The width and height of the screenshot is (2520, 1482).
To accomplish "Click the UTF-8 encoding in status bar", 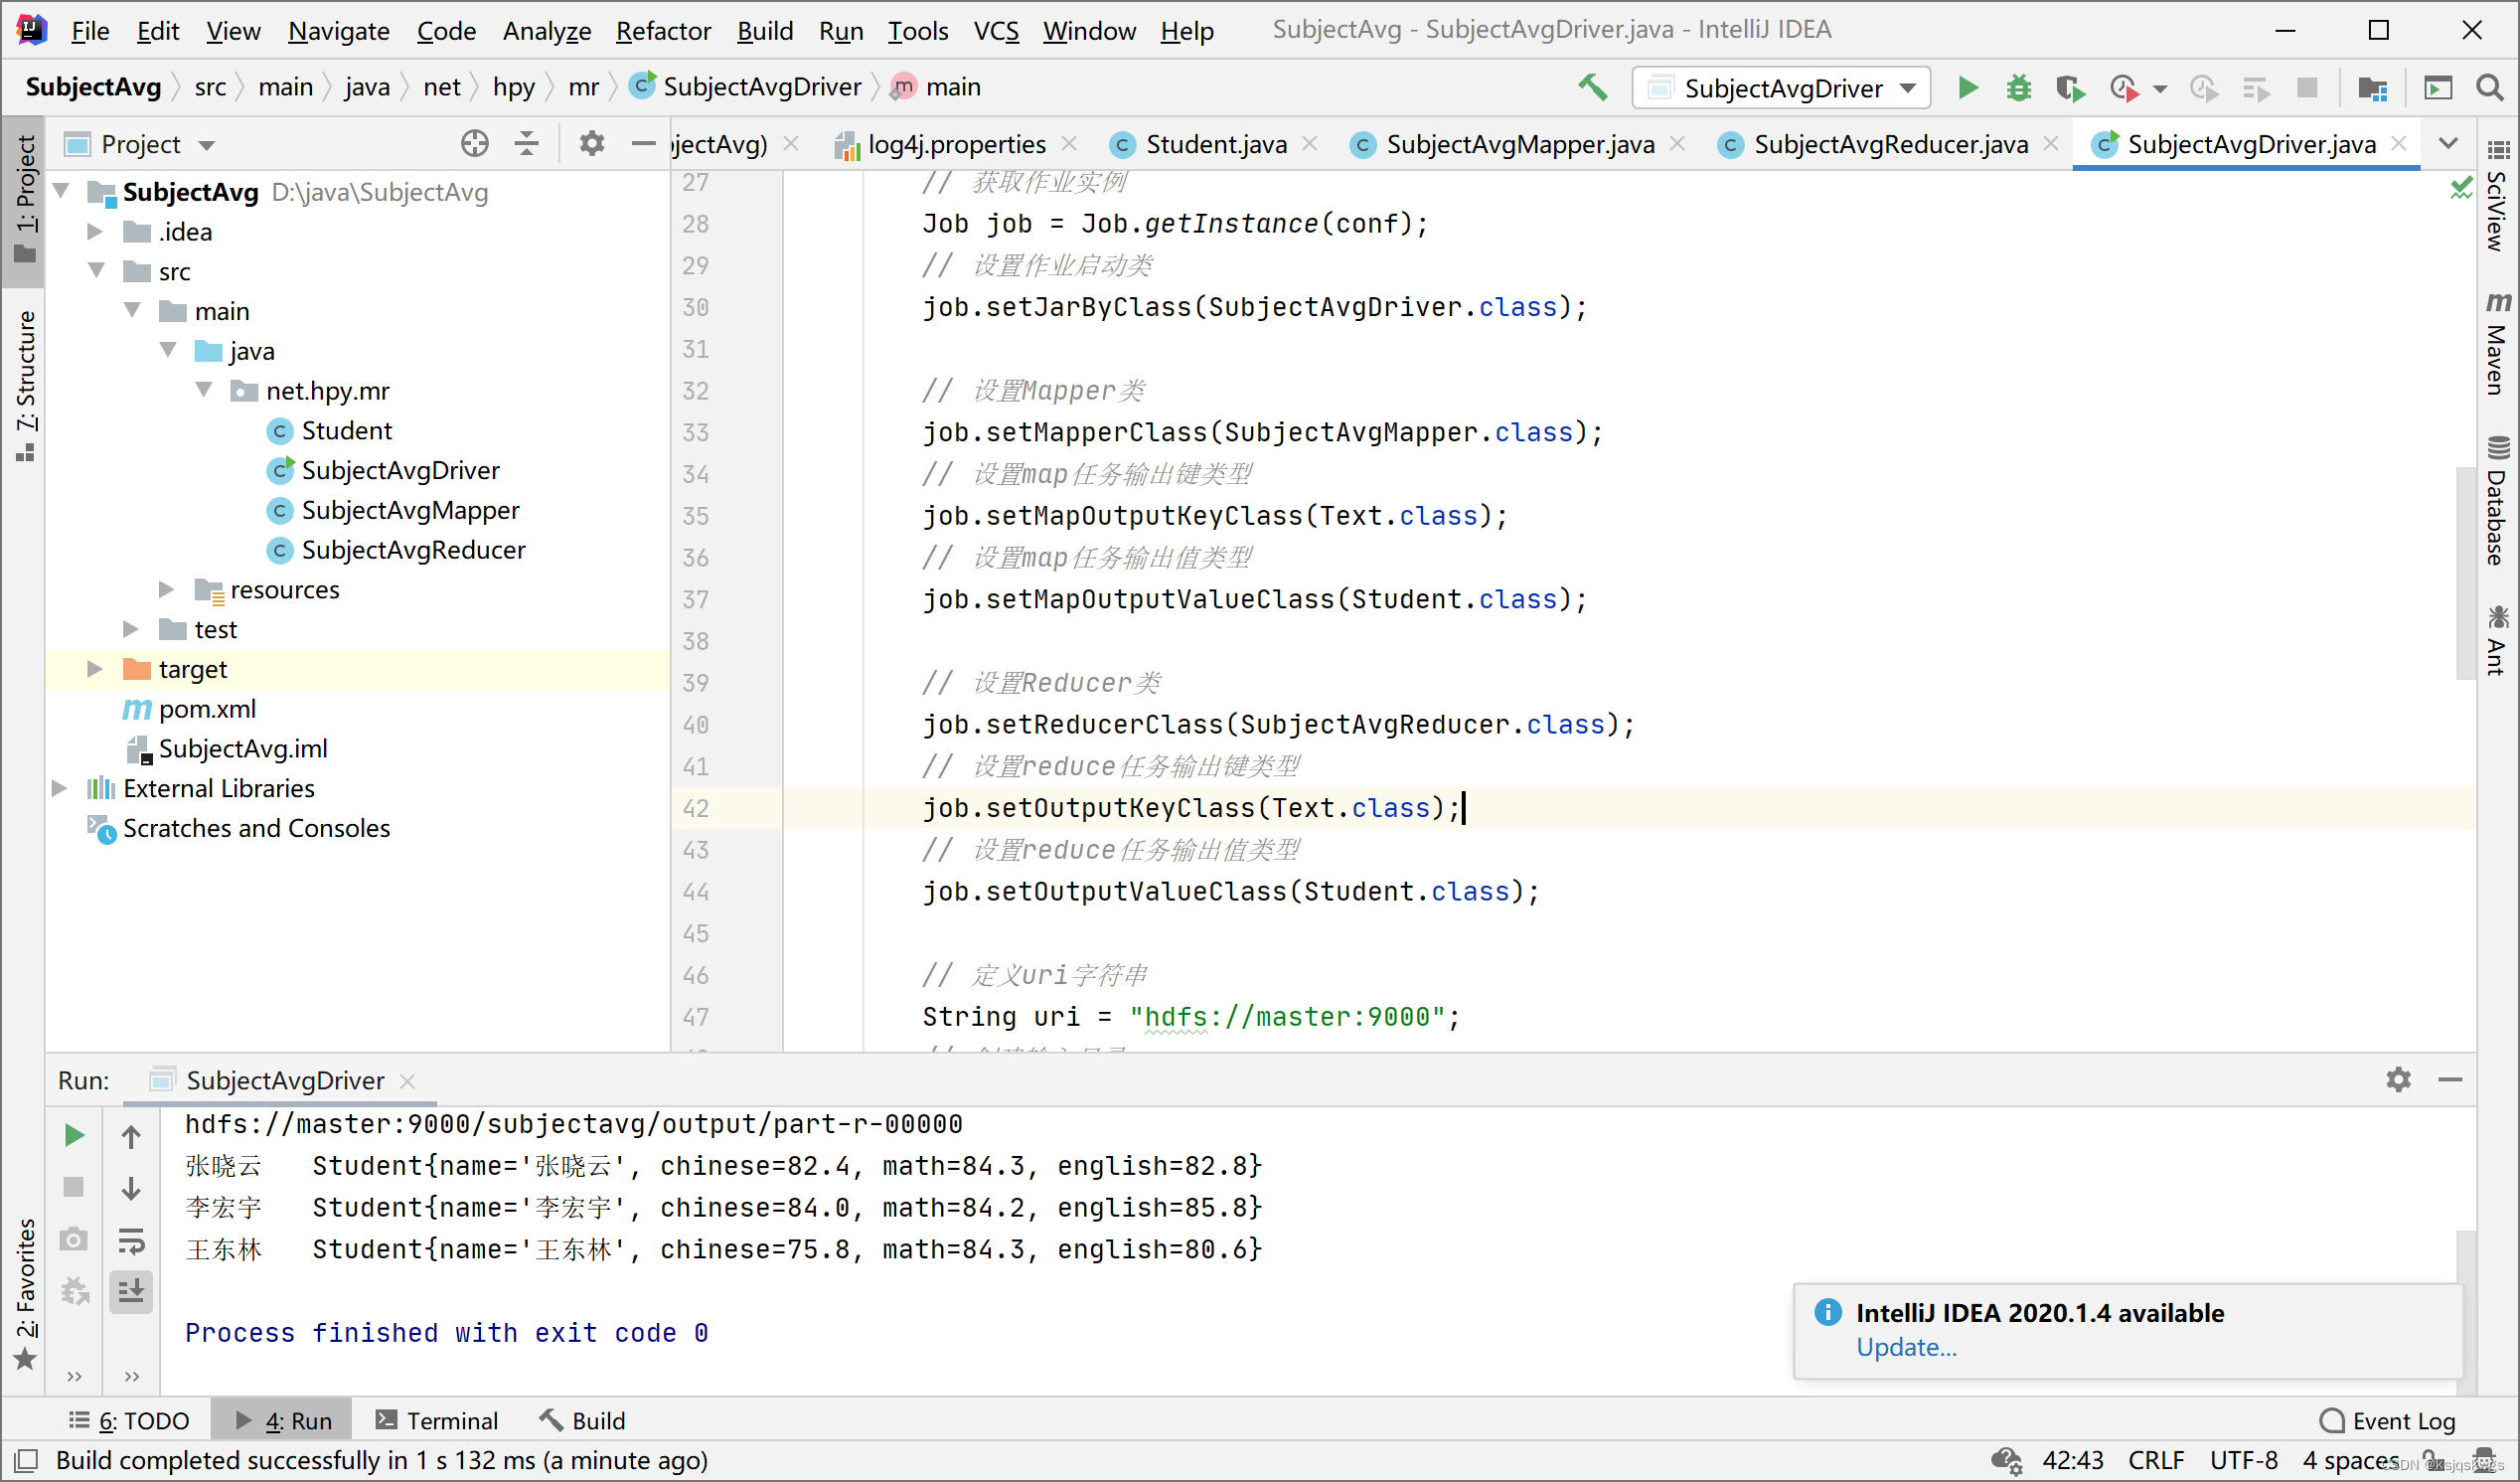I will click(x=2243, y=1460).
